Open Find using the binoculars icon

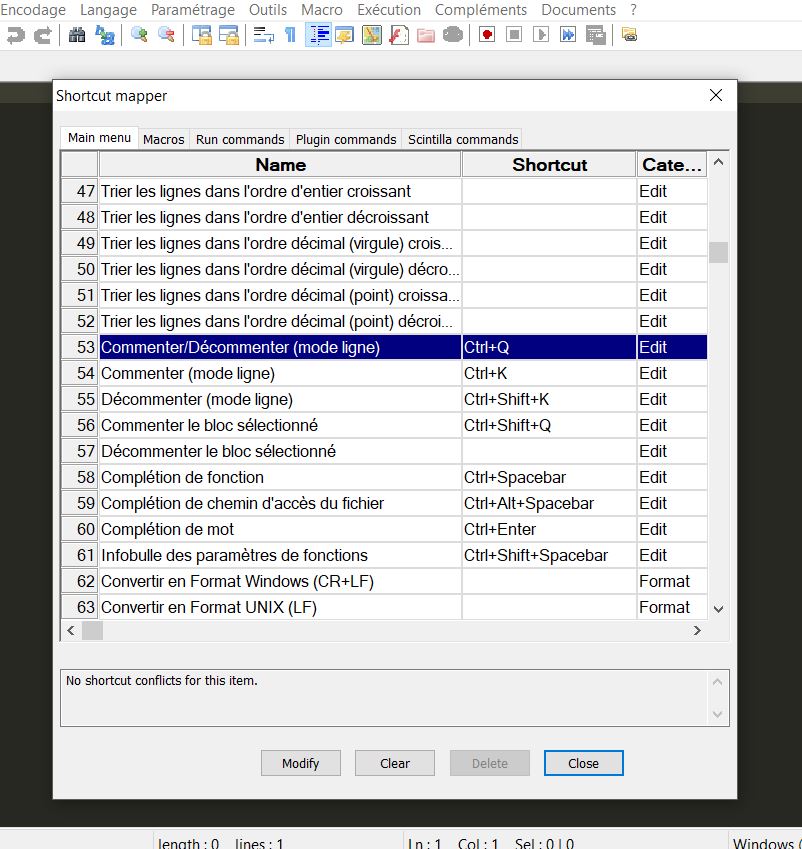pos(76,34)
